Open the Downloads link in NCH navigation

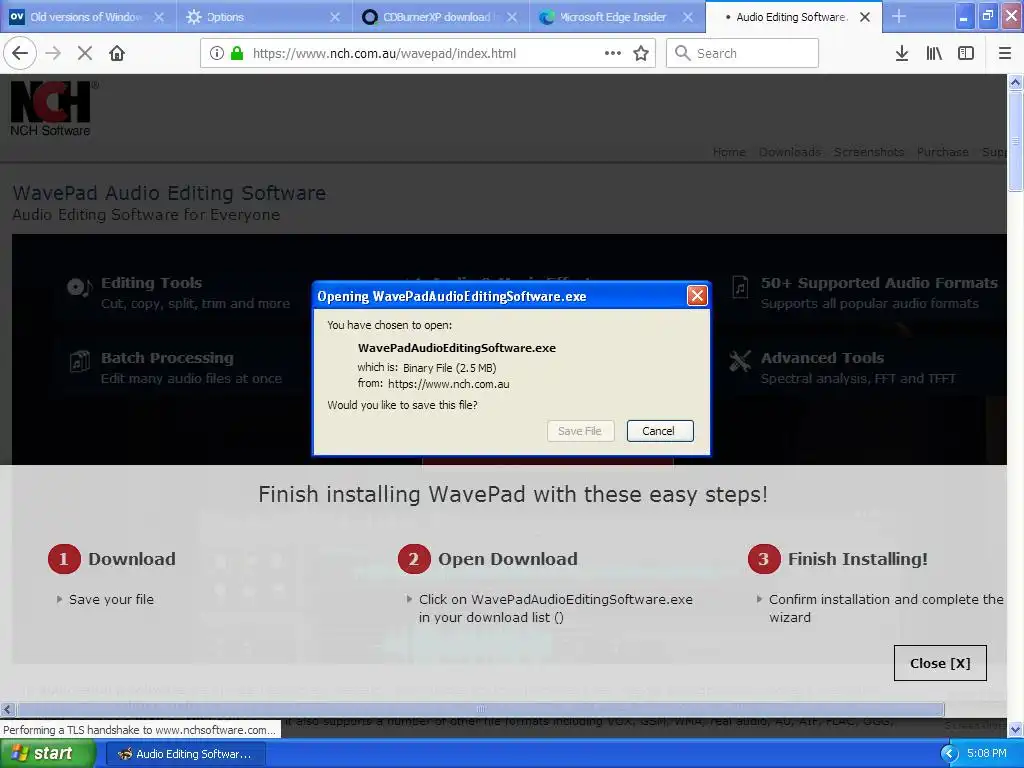coord(790,152)
